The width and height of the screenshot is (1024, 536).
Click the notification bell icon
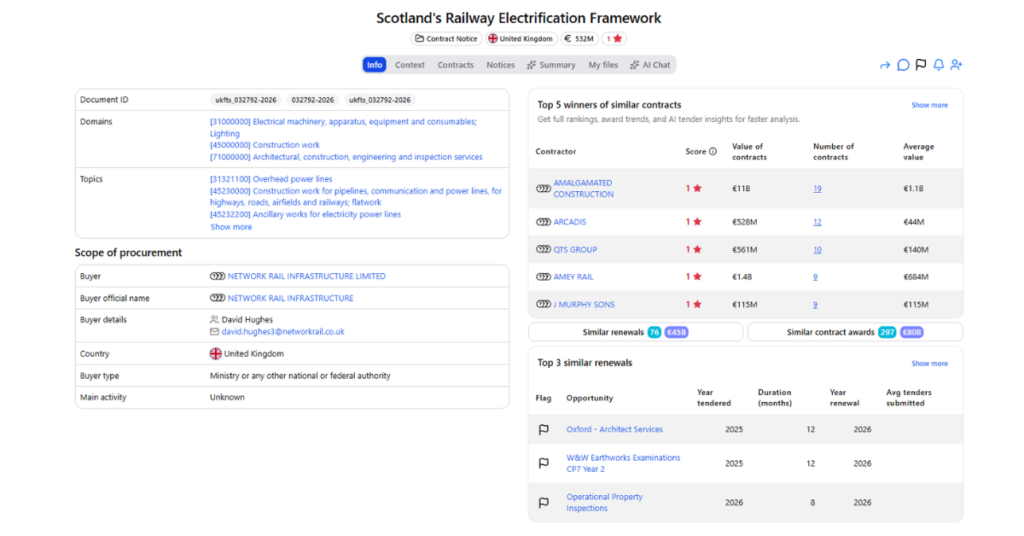click(x=938, y=65)
